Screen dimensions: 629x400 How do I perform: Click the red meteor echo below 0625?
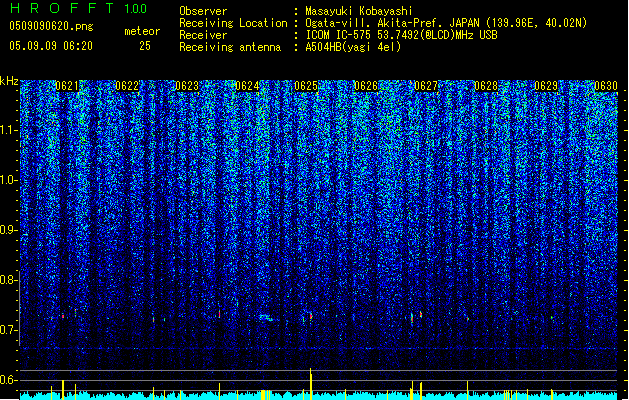[311, 317]
